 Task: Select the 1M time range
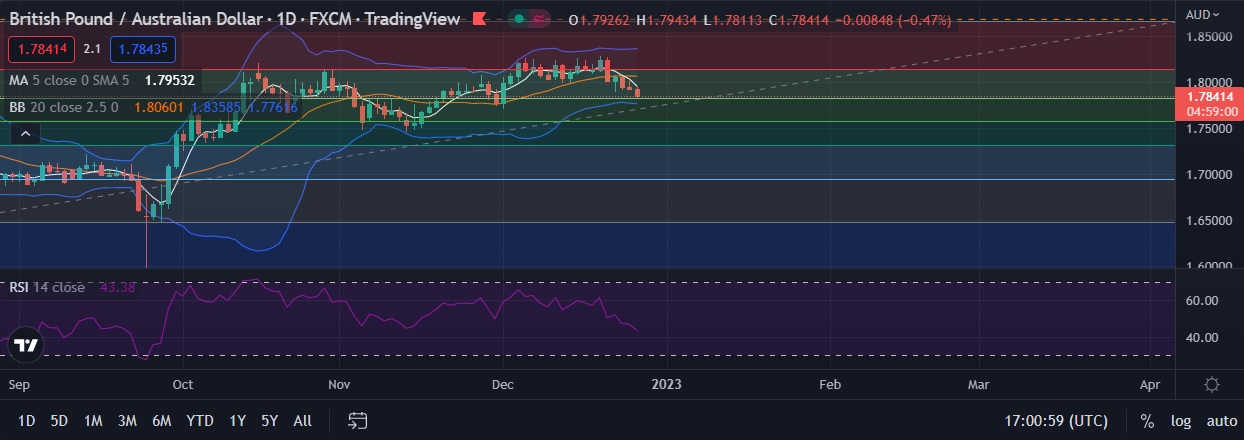click(93, 421)
